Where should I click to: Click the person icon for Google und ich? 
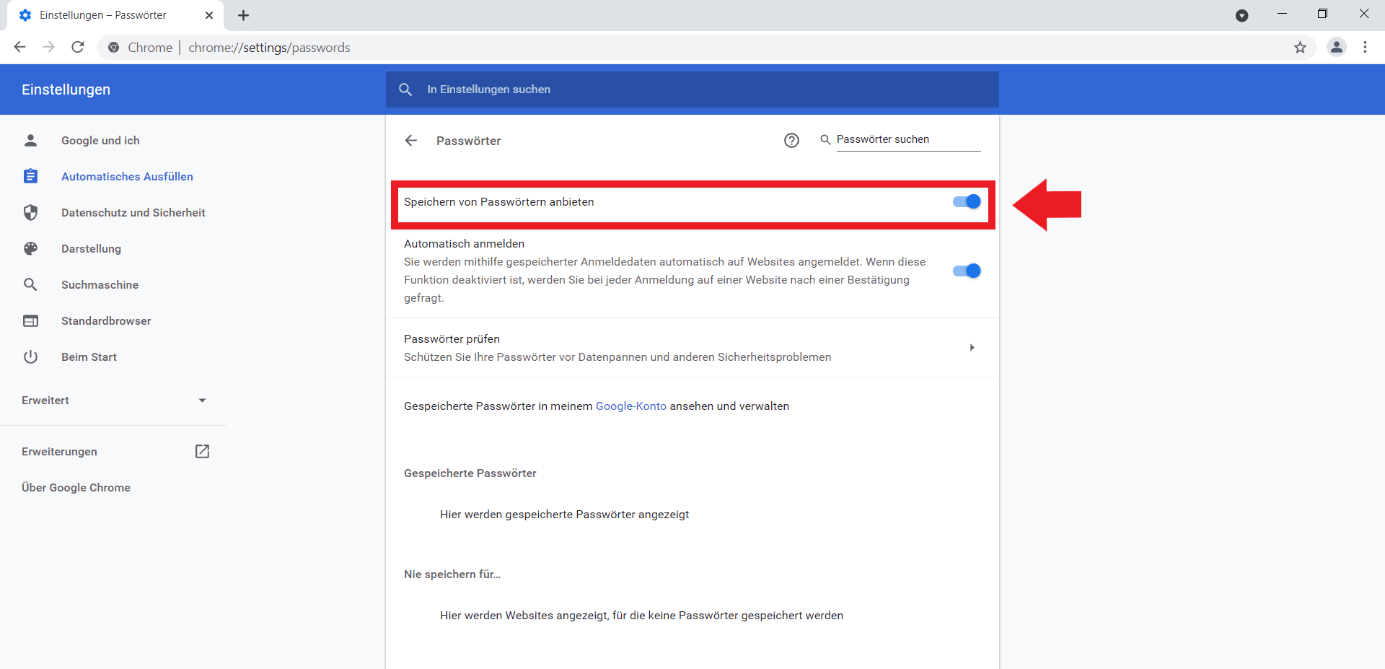pos(31,140)
